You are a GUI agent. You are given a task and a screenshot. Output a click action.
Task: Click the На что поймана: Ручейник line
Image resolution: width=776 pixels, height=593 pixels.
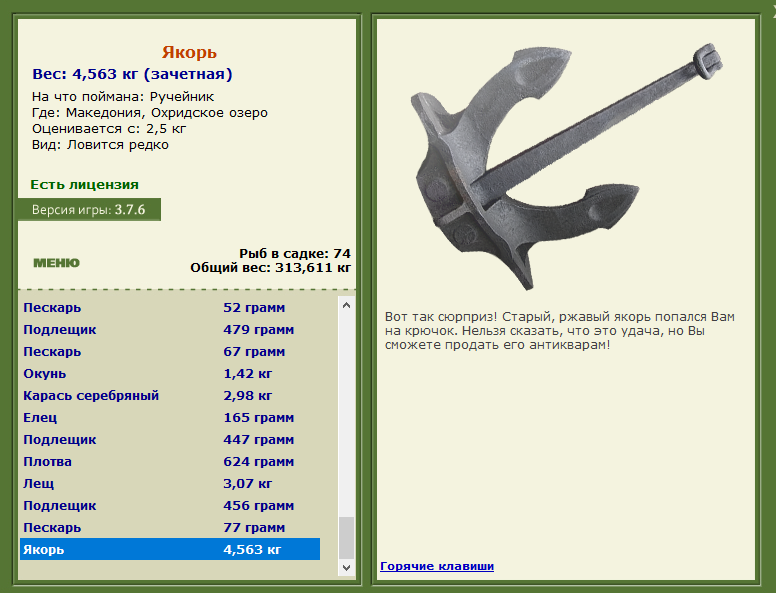point(123,97)
